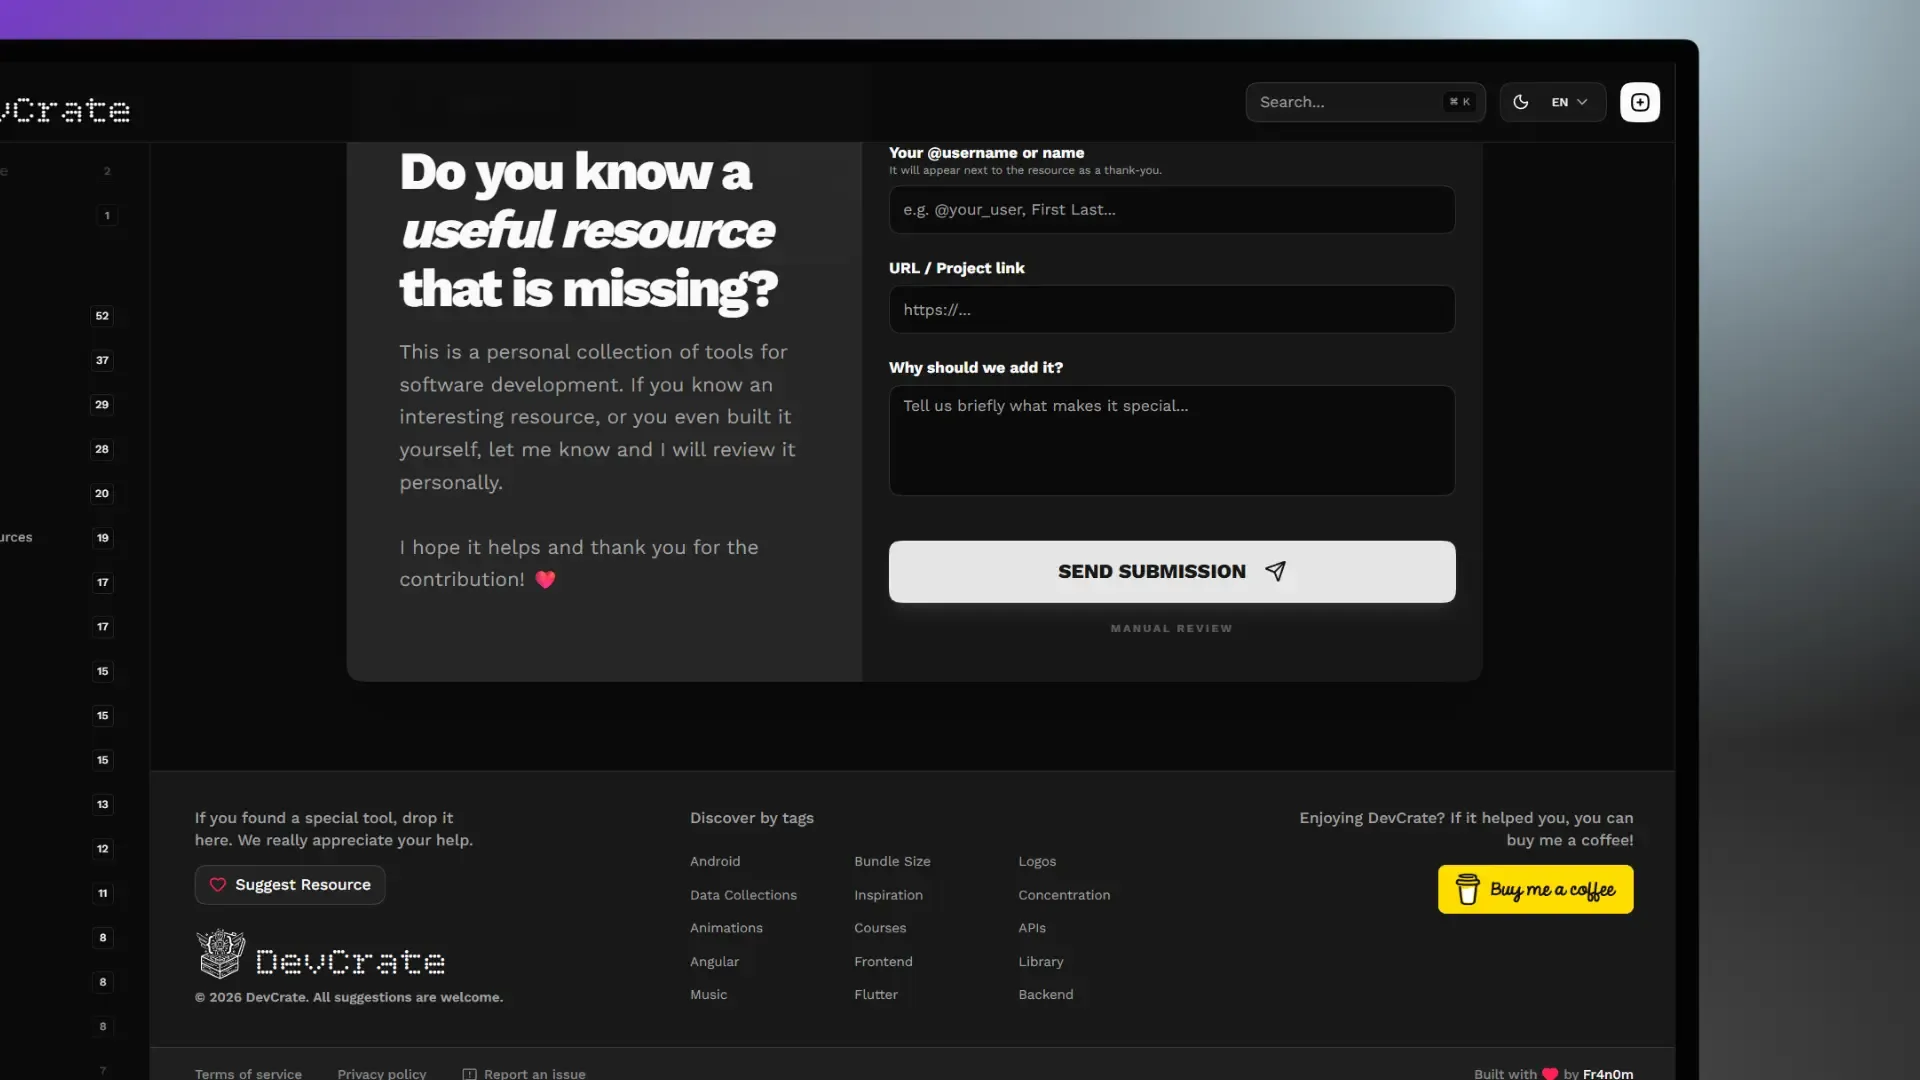This screenshot has height=1080, width=1920.
Task: Click the 'Why should we add it' textarea
Action: point(1171,440)
